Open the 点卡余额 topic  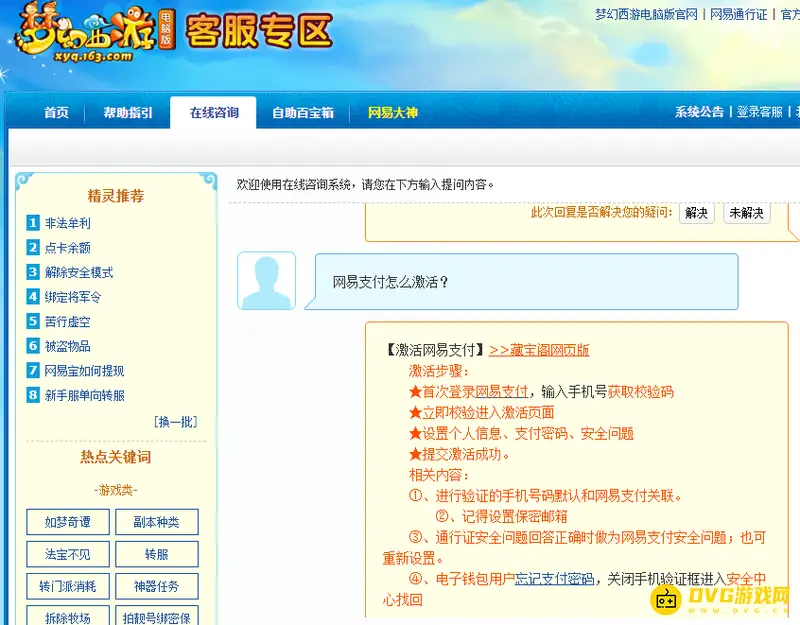pyautogui.click(x=67, y=247)
